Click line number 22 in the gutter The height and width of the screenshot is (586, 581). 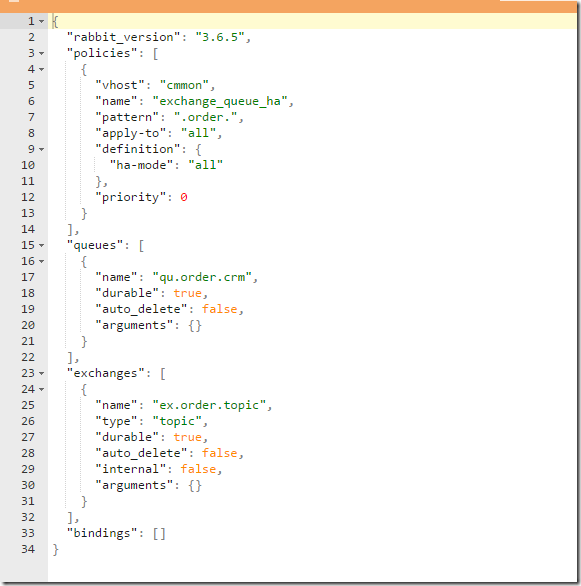[28, 358]
